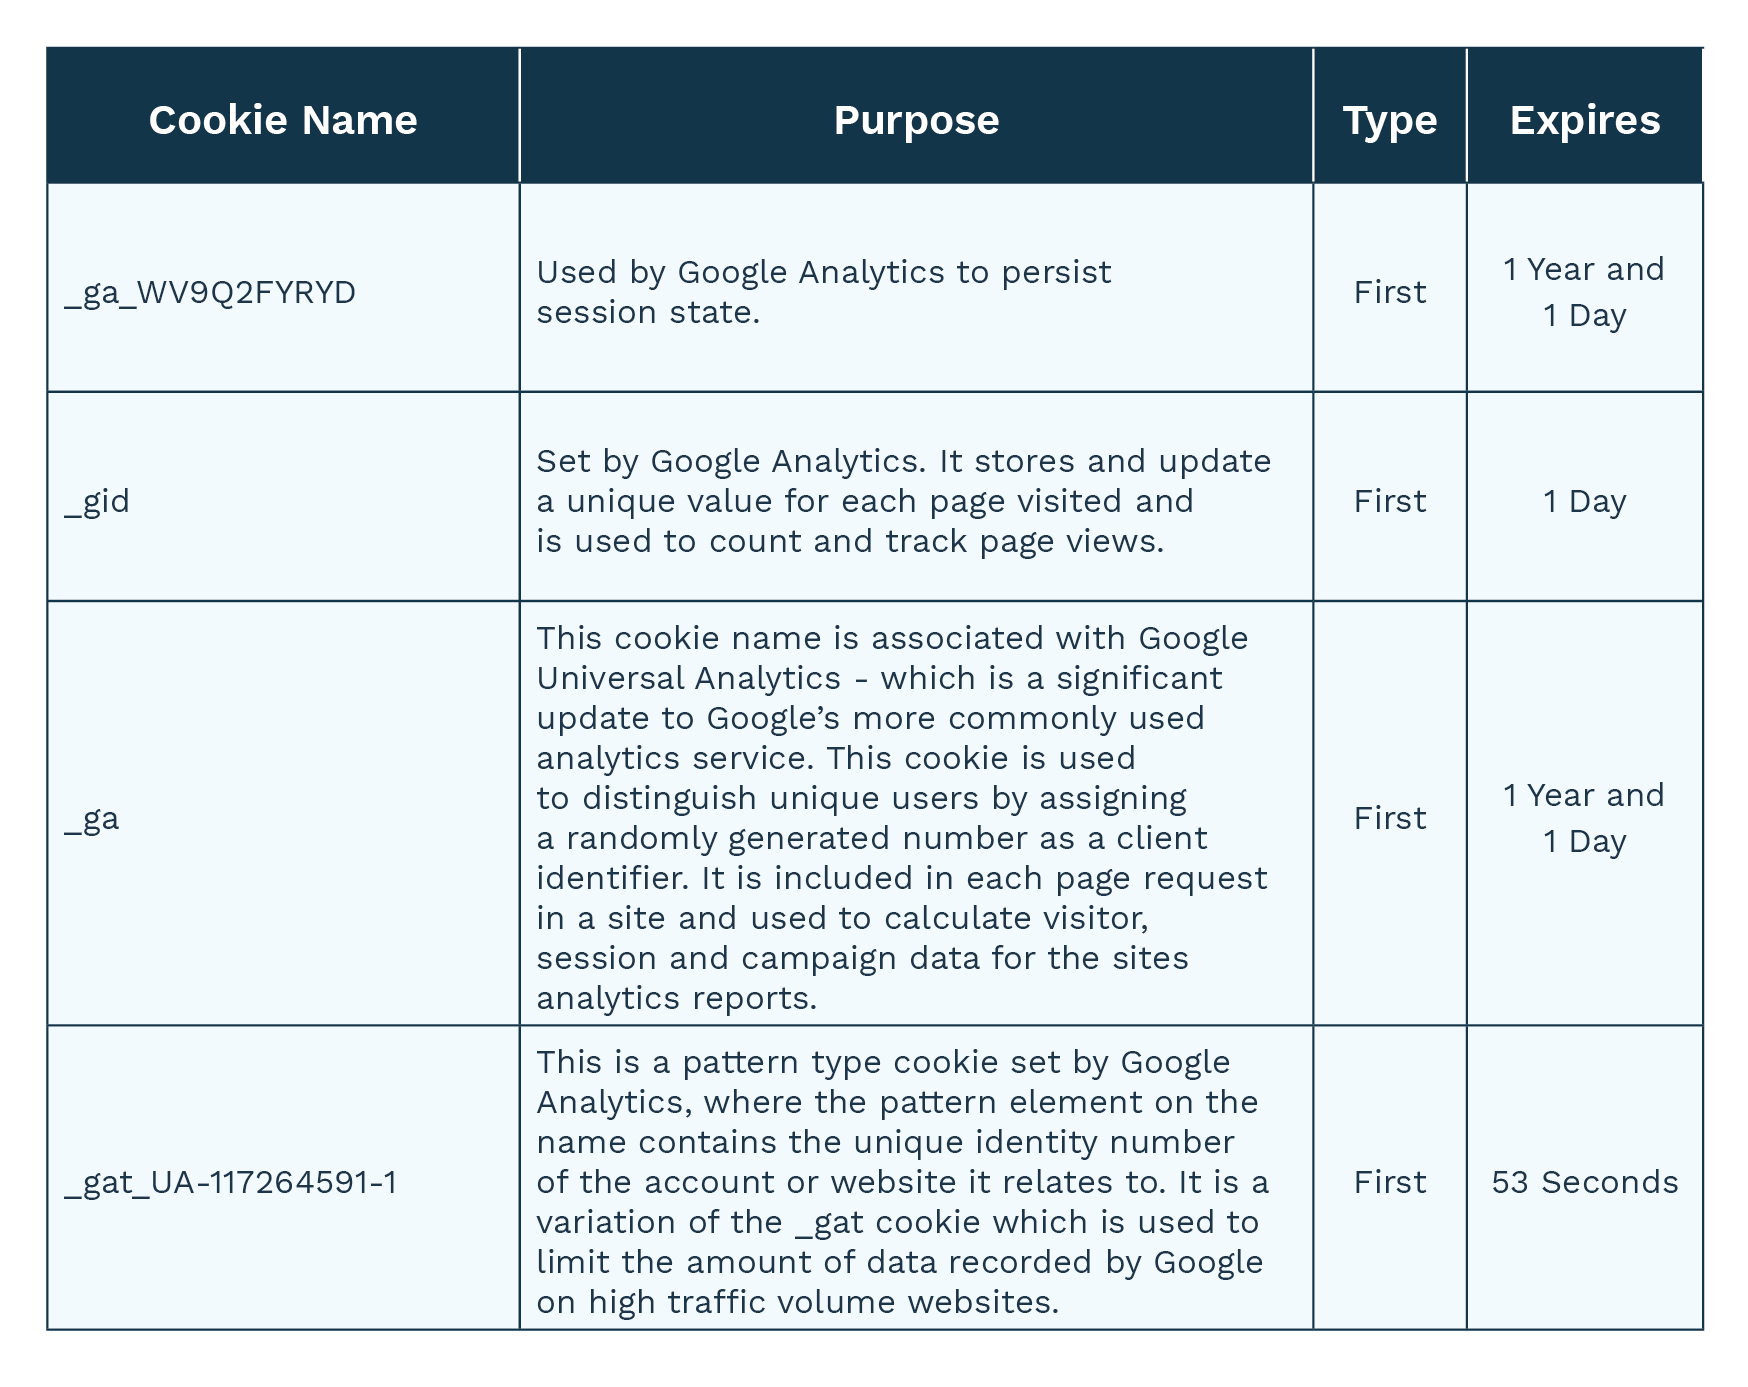Select the _gid cookie name cell
Viewport: 1748px width, 1387px height.
pyautogui.click(x=98, y=500)
